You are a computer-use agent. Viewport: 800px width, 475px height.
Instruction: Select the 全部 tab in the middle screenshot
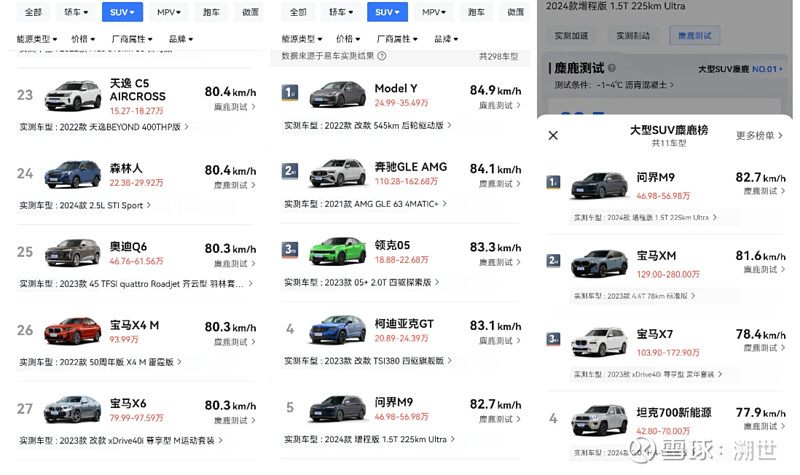coord(298,12)
